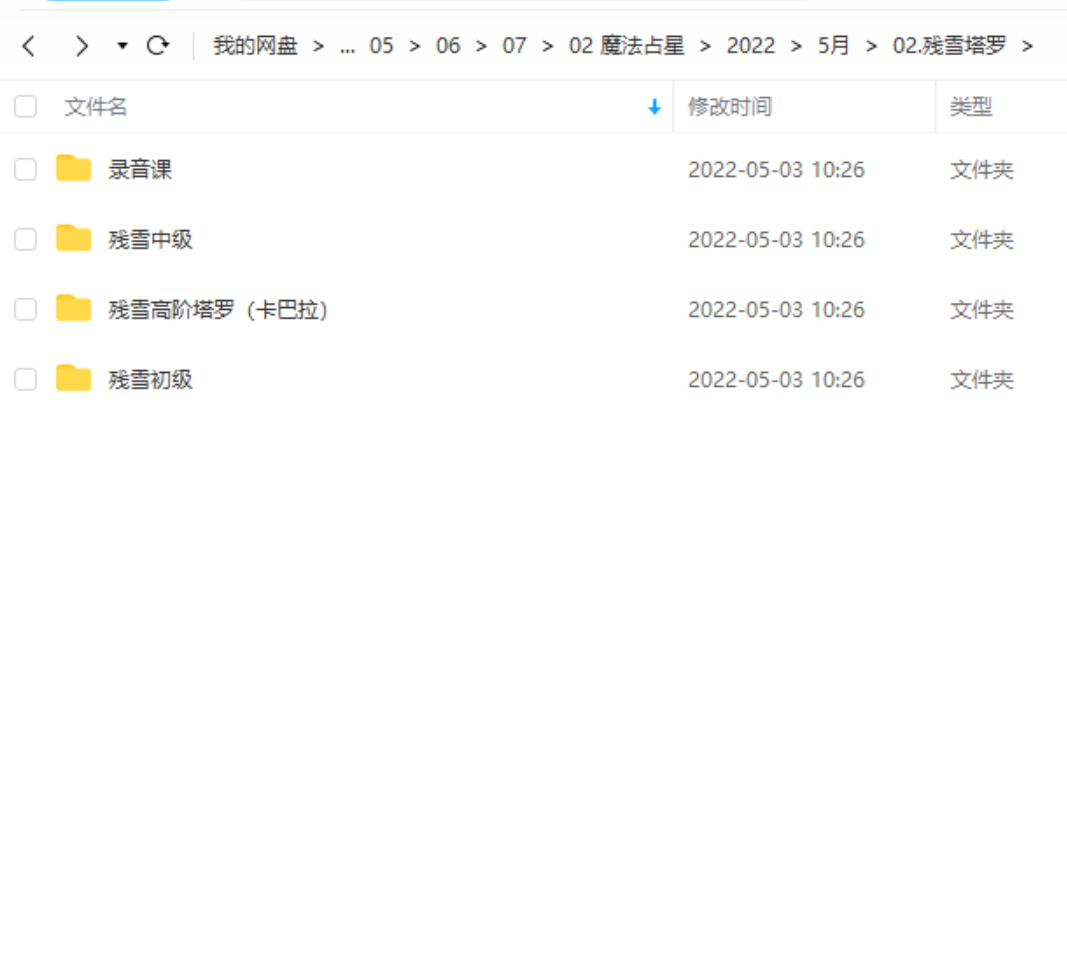This screenshot has height=955, width=1067.
Task: Click the back navigation arrow
Action: point(27,46)
